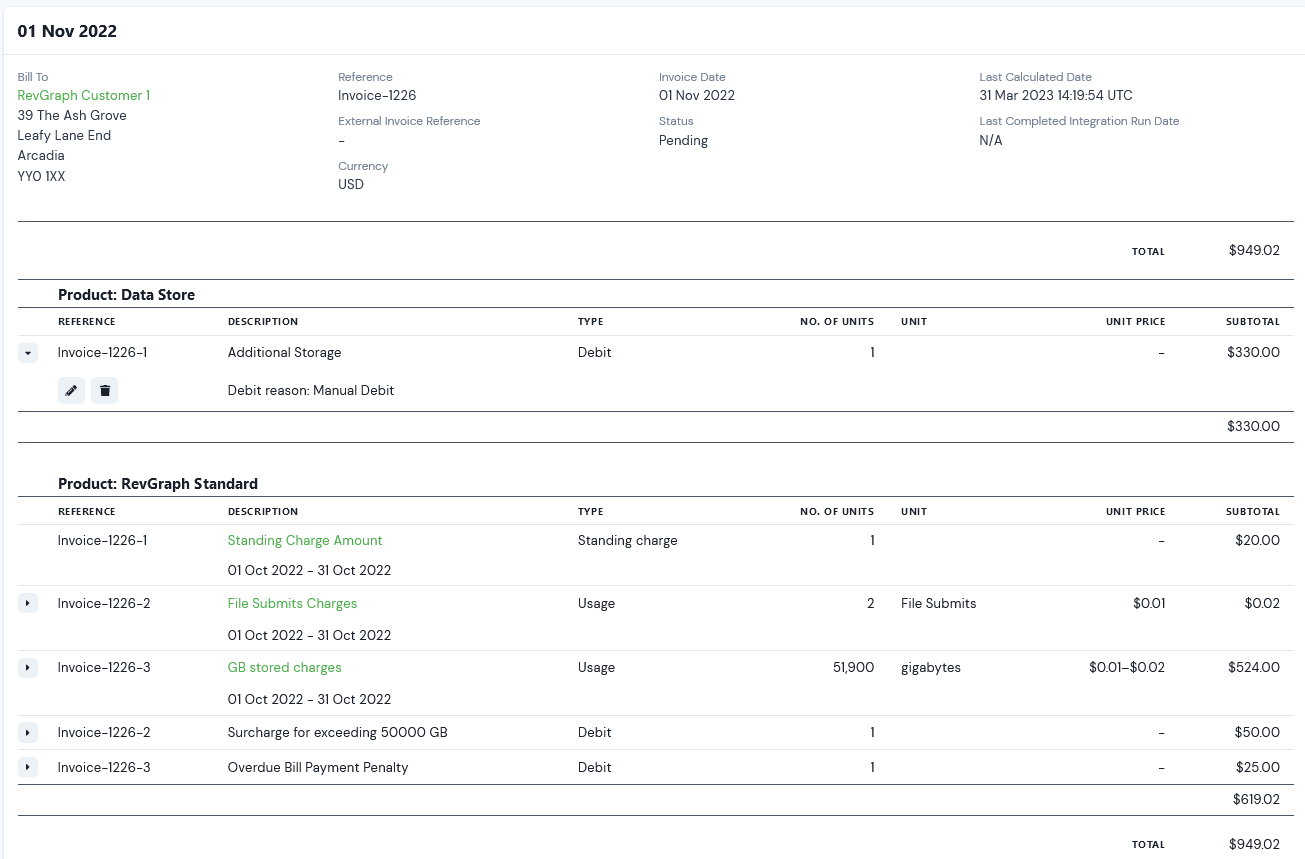Screen dimensions: 1305x859
Task: Expand the Overdue Bill Payment Penalty row
Action: tap(28, 767)
